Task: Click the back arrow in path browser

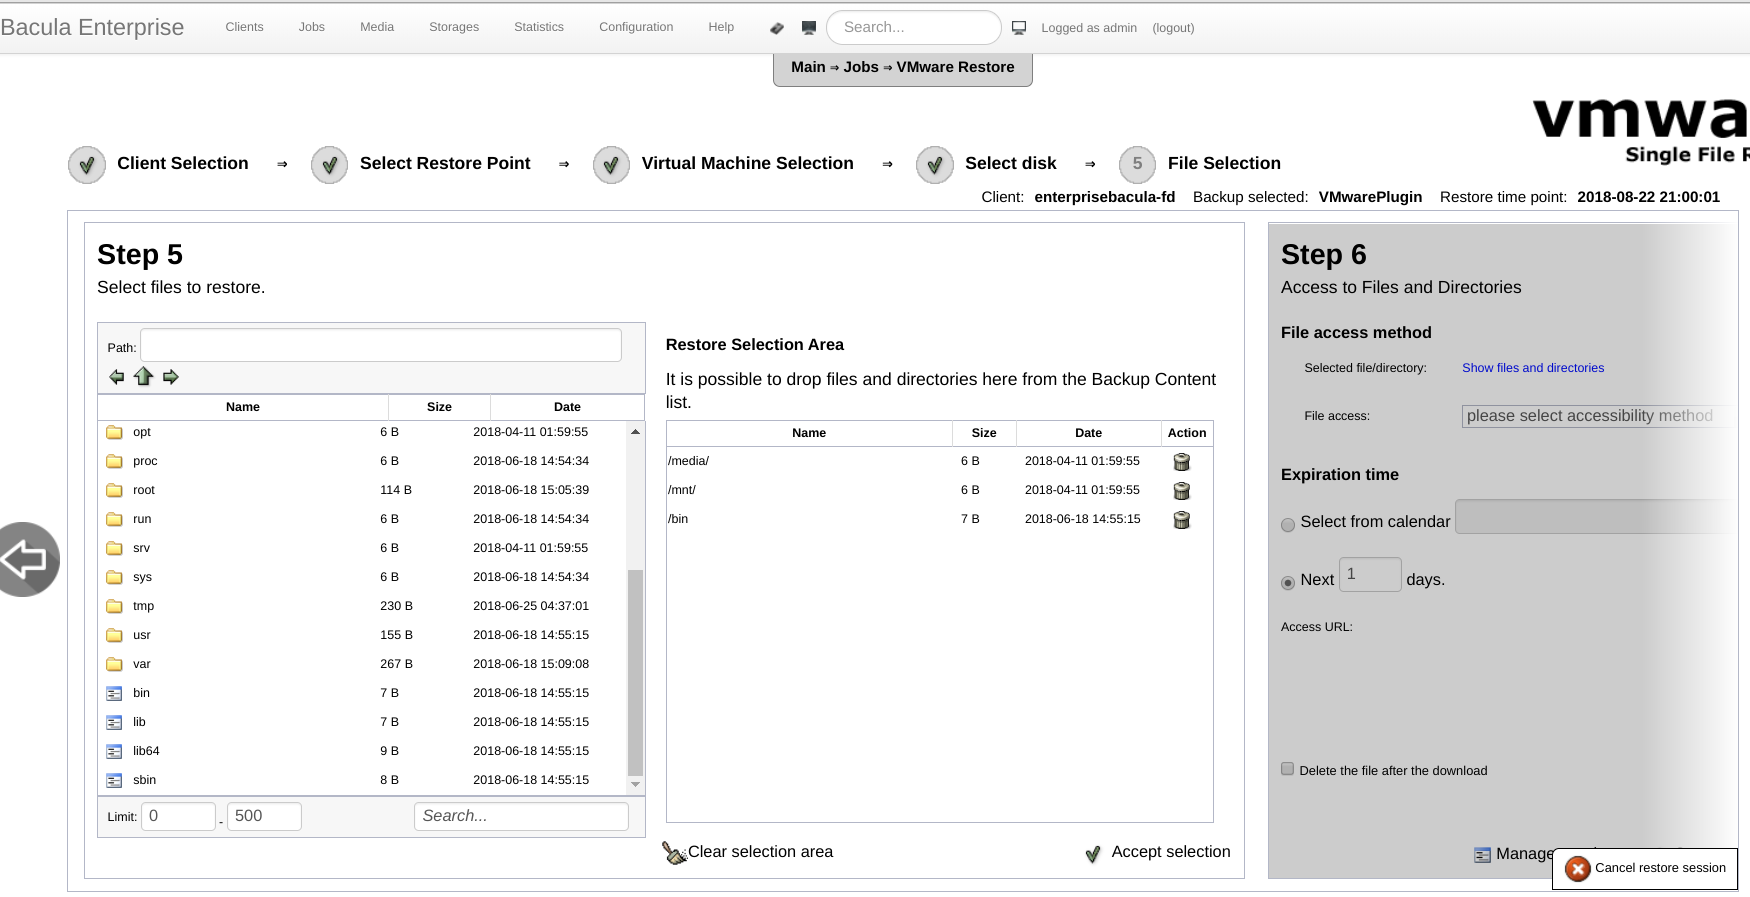Action: [117, 377]
